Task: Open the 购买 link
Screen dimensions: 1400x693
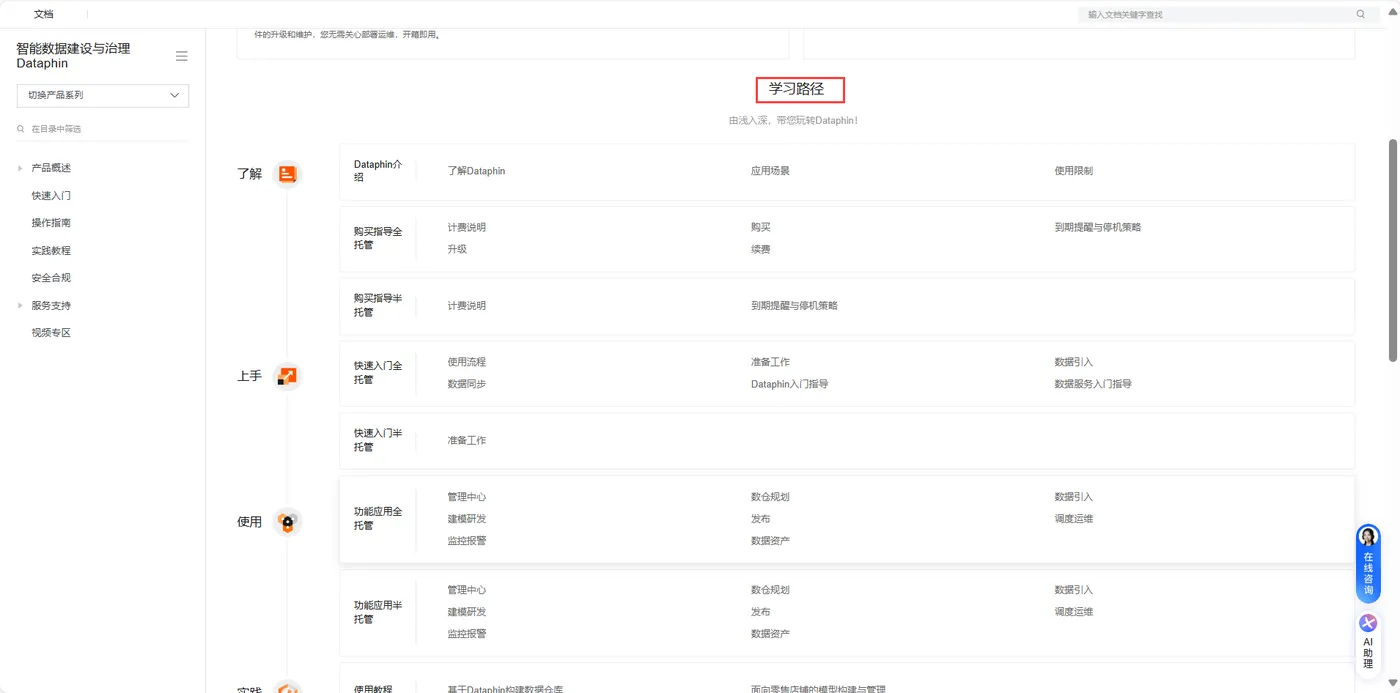Action: [761, 227]
